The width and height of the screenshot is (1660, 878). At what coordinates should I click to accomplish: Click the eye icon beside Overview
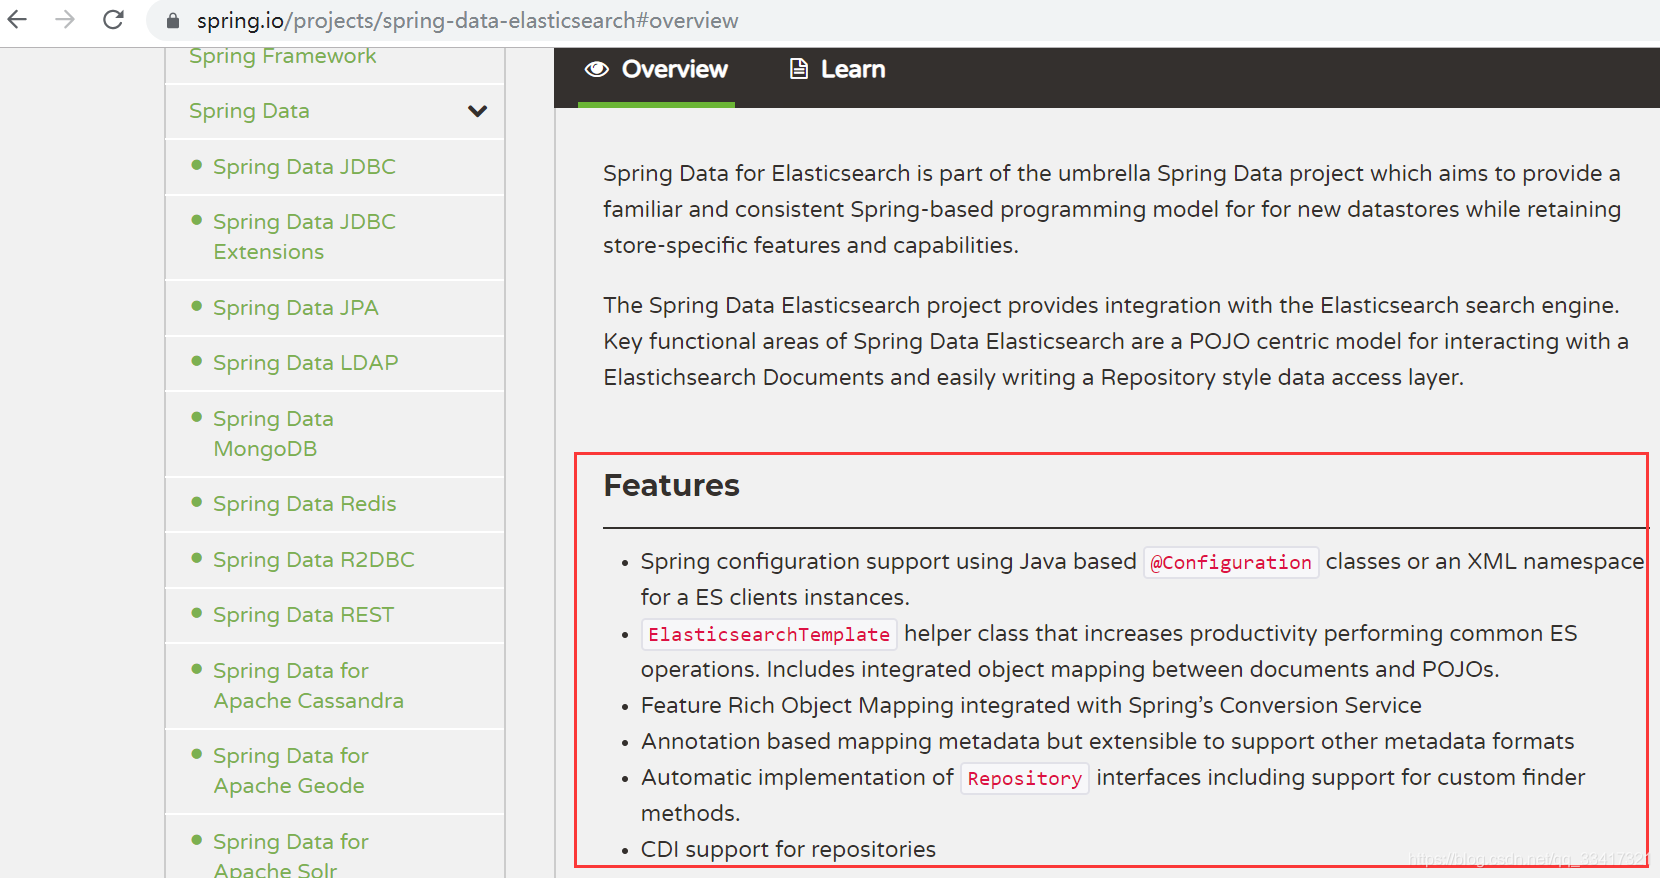(597, 69)
